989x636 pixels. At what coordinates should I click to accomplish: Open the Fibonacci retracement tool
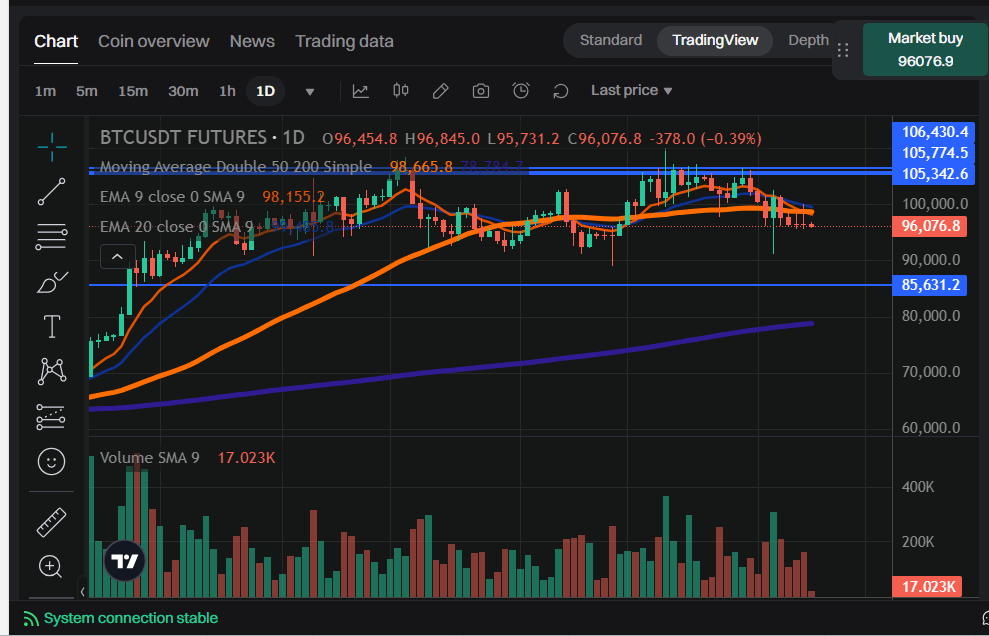51,237
